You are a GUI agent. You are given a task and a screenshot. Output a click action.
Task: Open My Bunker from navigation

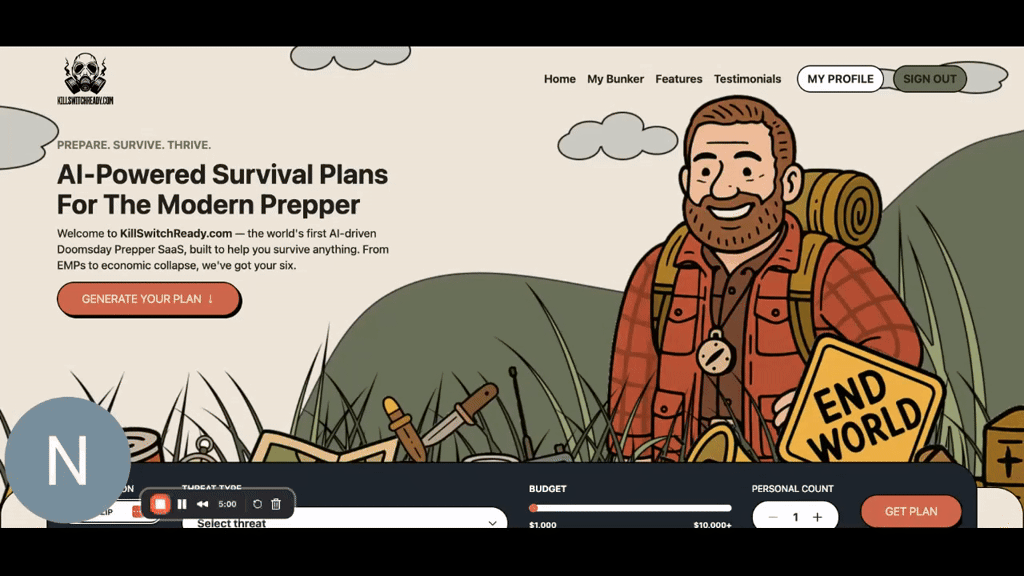(x=615, y=79)
